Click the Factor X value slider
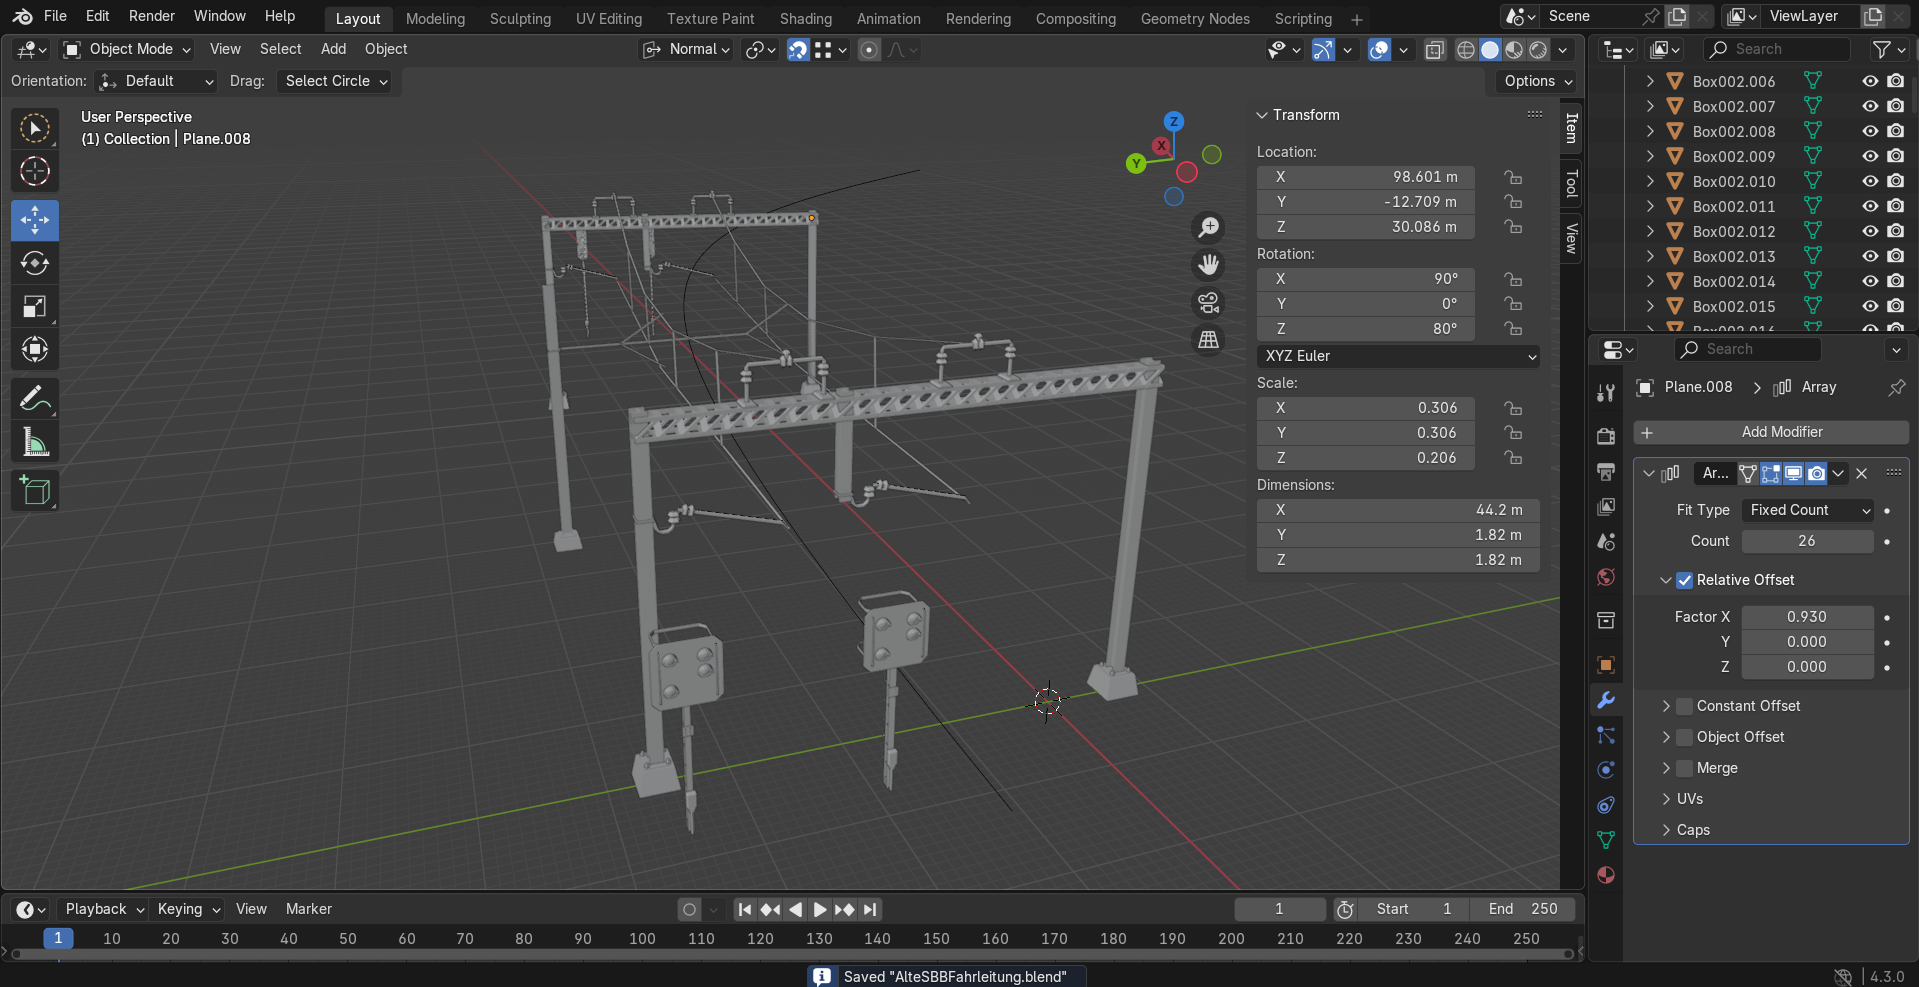Image resolution: width=1919 pixels, height=987 pixels. (1807, 617)
